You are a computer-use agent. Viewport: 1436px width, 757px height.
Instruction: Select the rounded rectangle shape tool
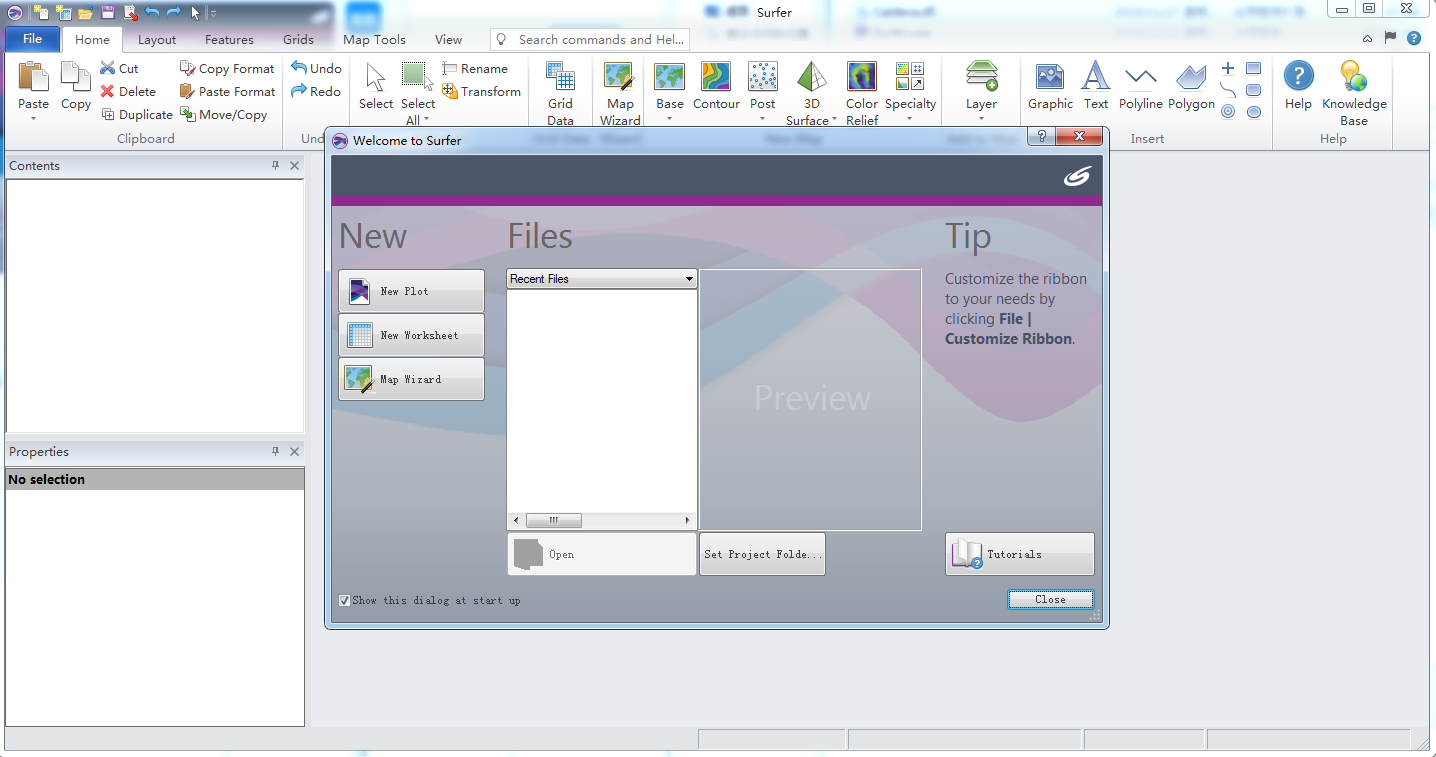1253,90
